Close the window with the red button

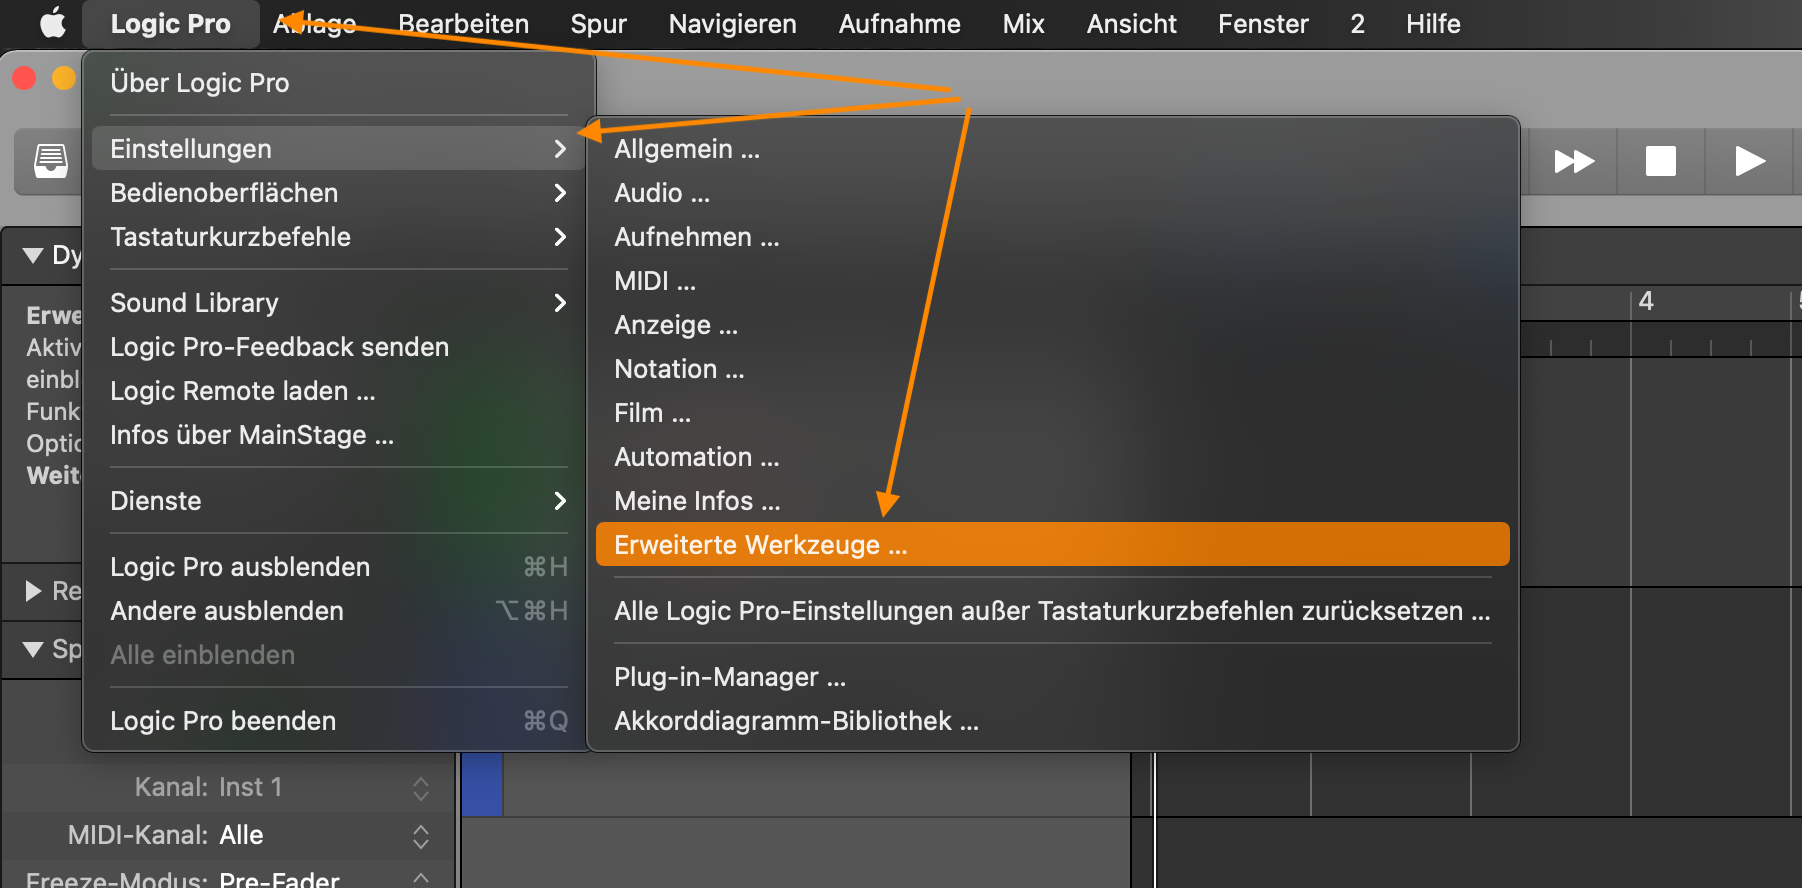pos(24,78)
